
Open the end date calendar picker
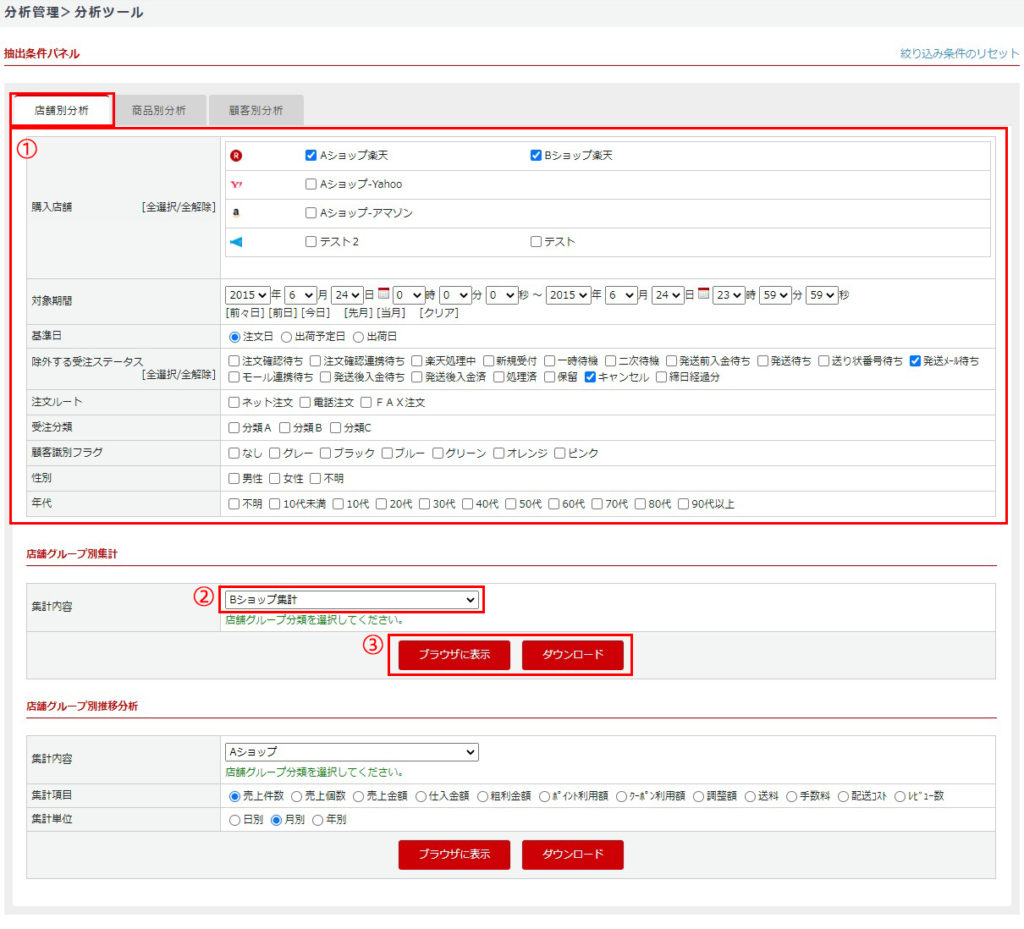[x=703, y=295]
